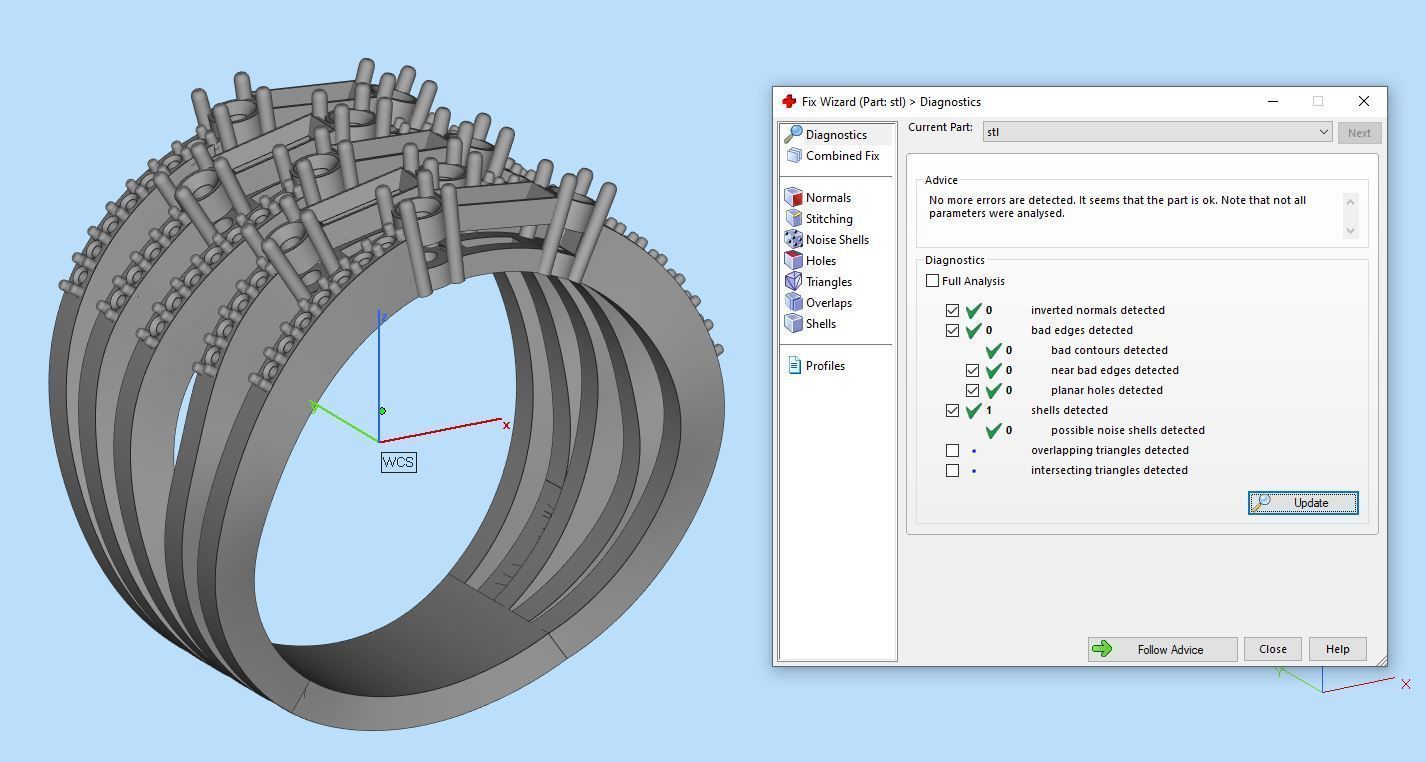Click the Advice scrollbar up arrow

coord(1351,202)
